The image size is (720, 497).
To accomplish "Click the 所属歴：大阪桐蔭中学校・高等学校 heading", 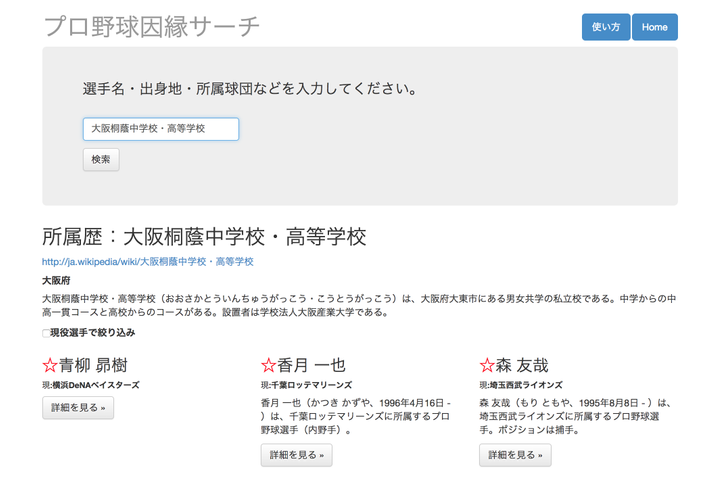I will click(204, 237).
